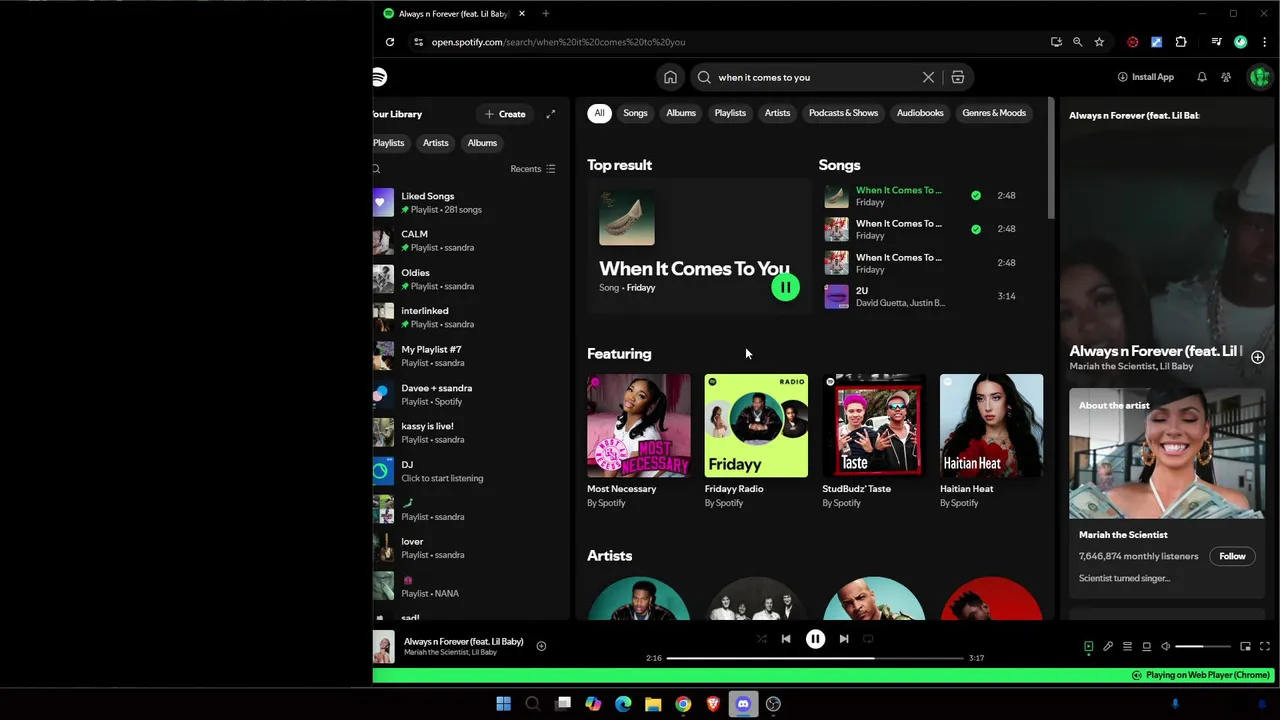Install the web app via address bar icon
The image size is (1280, 720).
tap(1056, 42)
